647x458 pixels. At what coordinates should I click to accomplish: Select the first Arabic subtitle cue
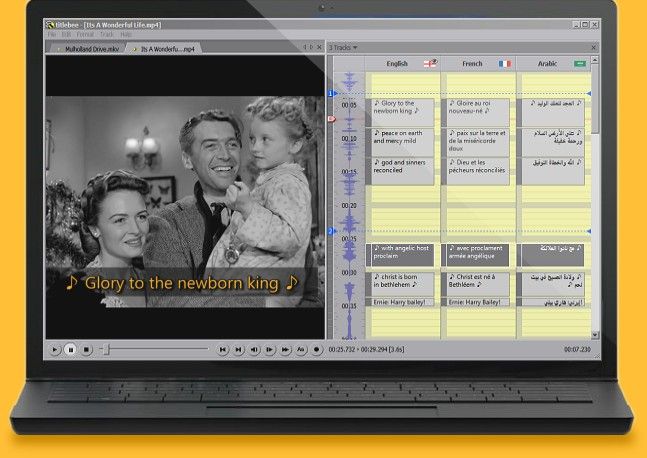coord(550,112)
